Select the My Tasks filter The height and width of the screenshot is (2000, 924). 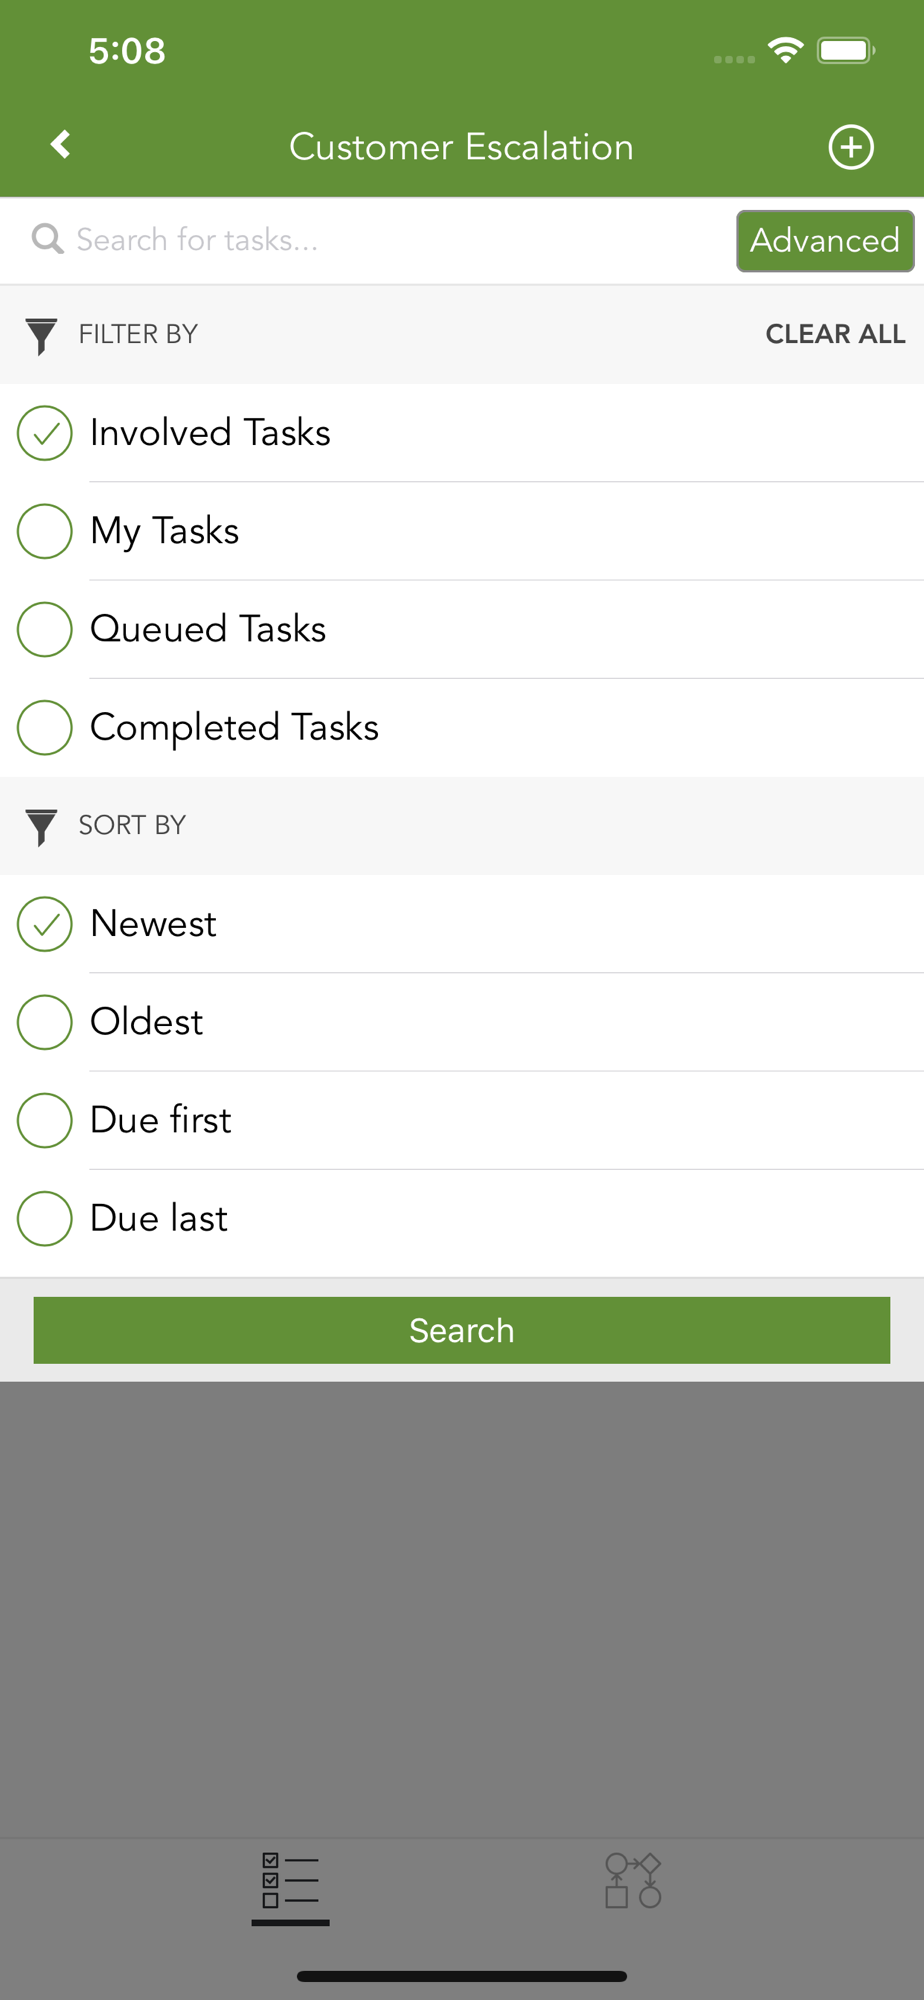pos(462,531)
